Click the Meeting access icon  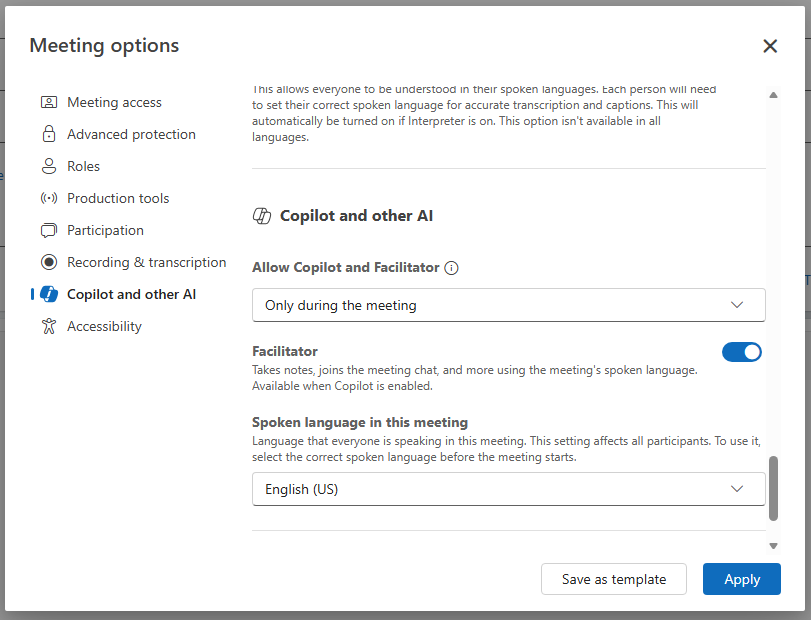49,102
